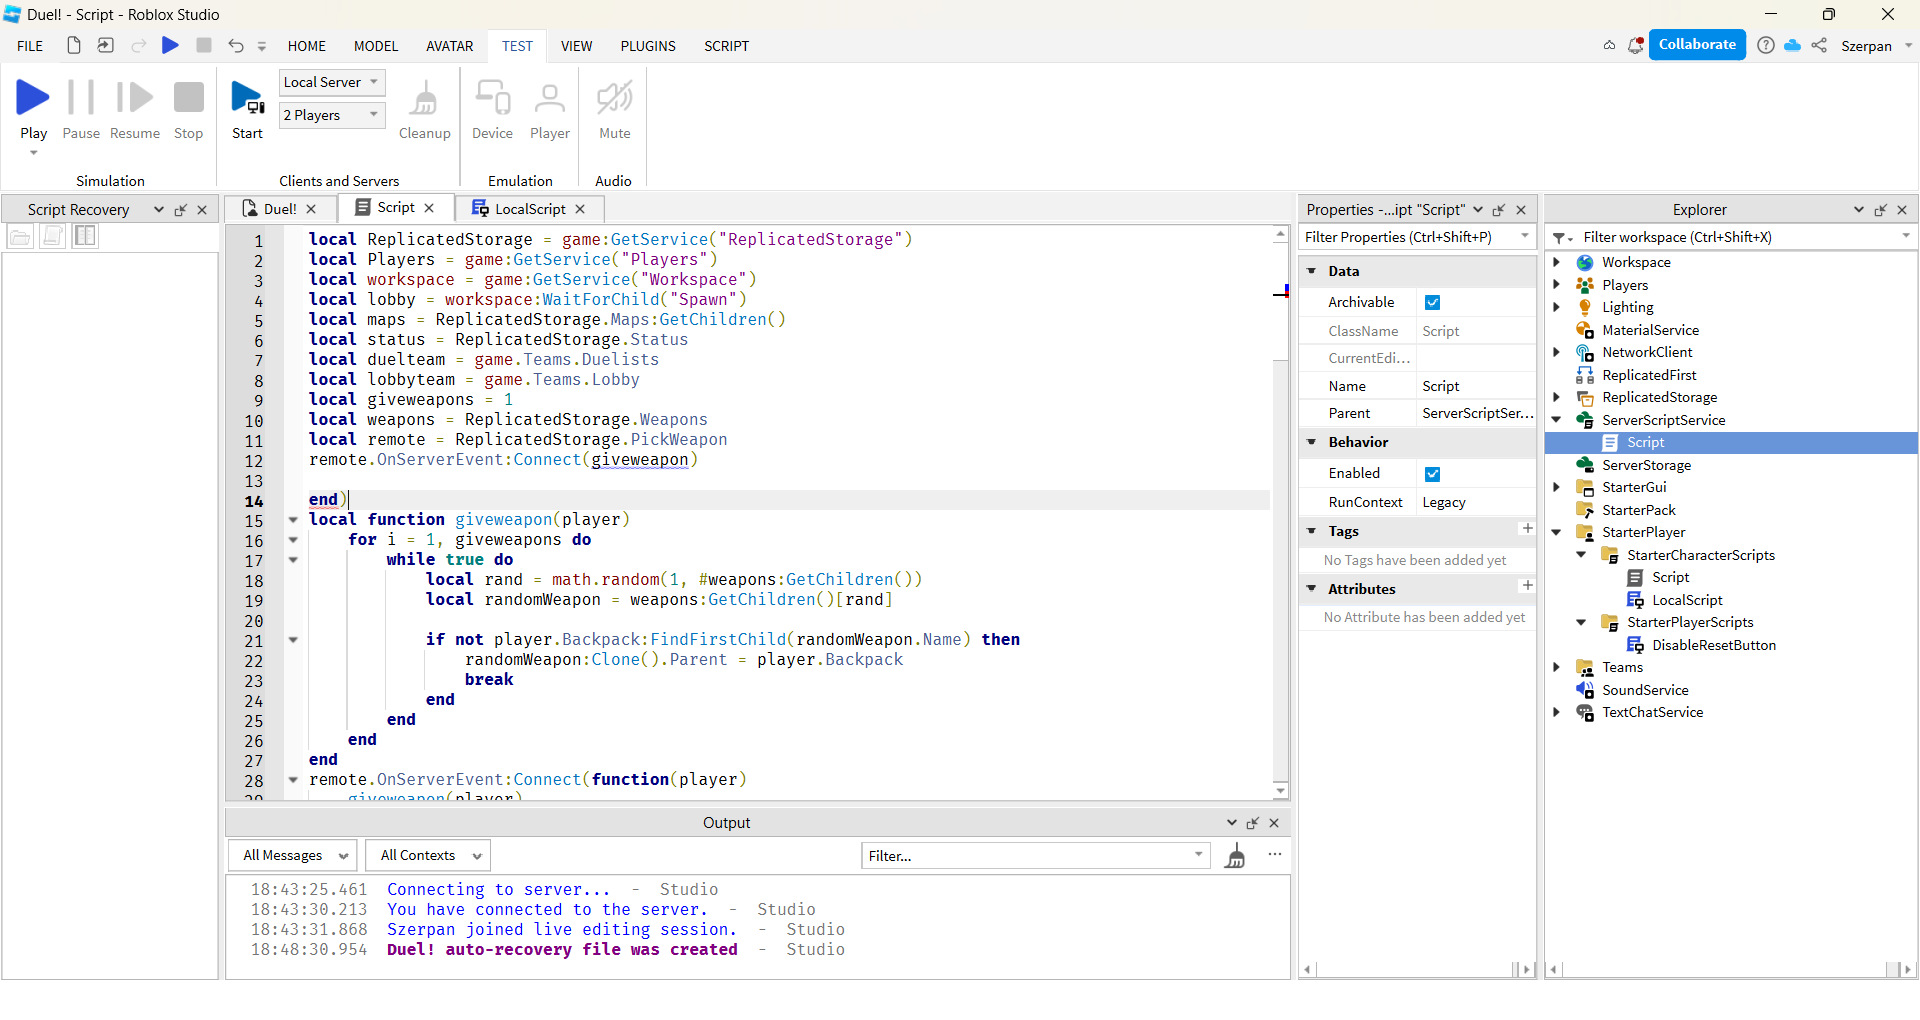Open the Device emulation tool
1920x1020 pixels.
click(x=492, y=109)
